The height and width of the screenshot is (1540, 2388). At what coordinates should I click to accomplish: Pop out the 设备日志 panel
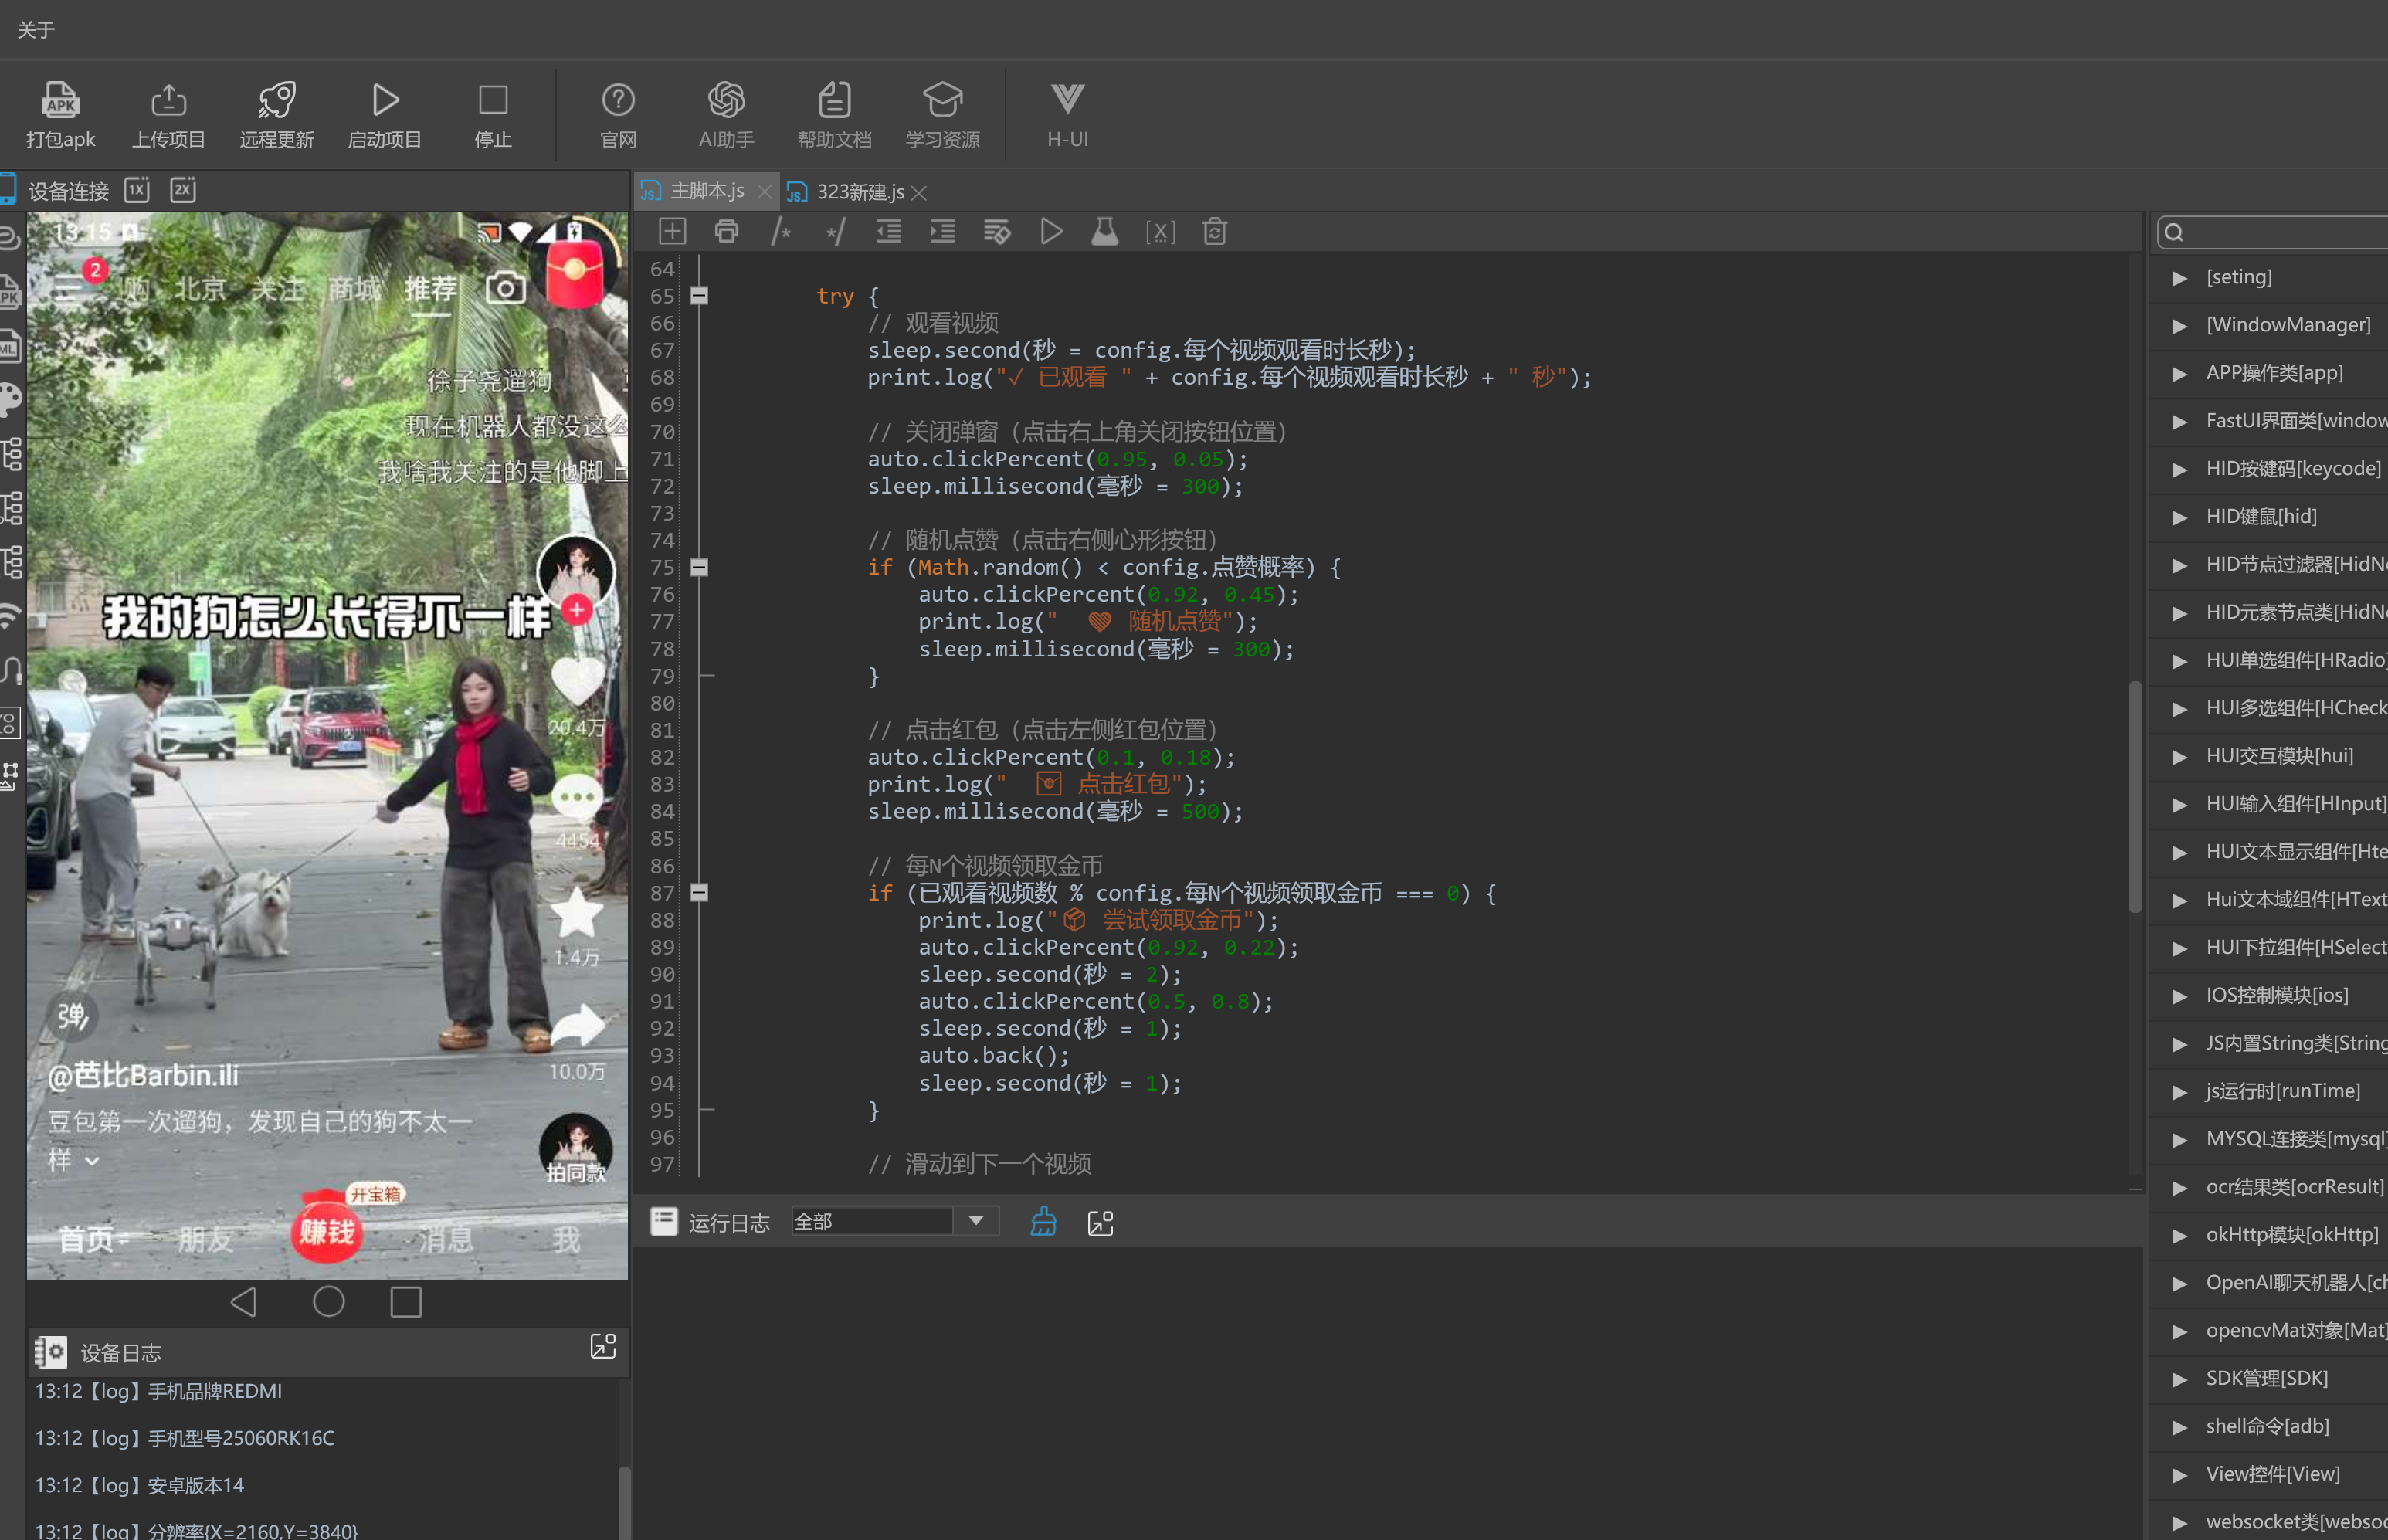tap(603, 1346)
